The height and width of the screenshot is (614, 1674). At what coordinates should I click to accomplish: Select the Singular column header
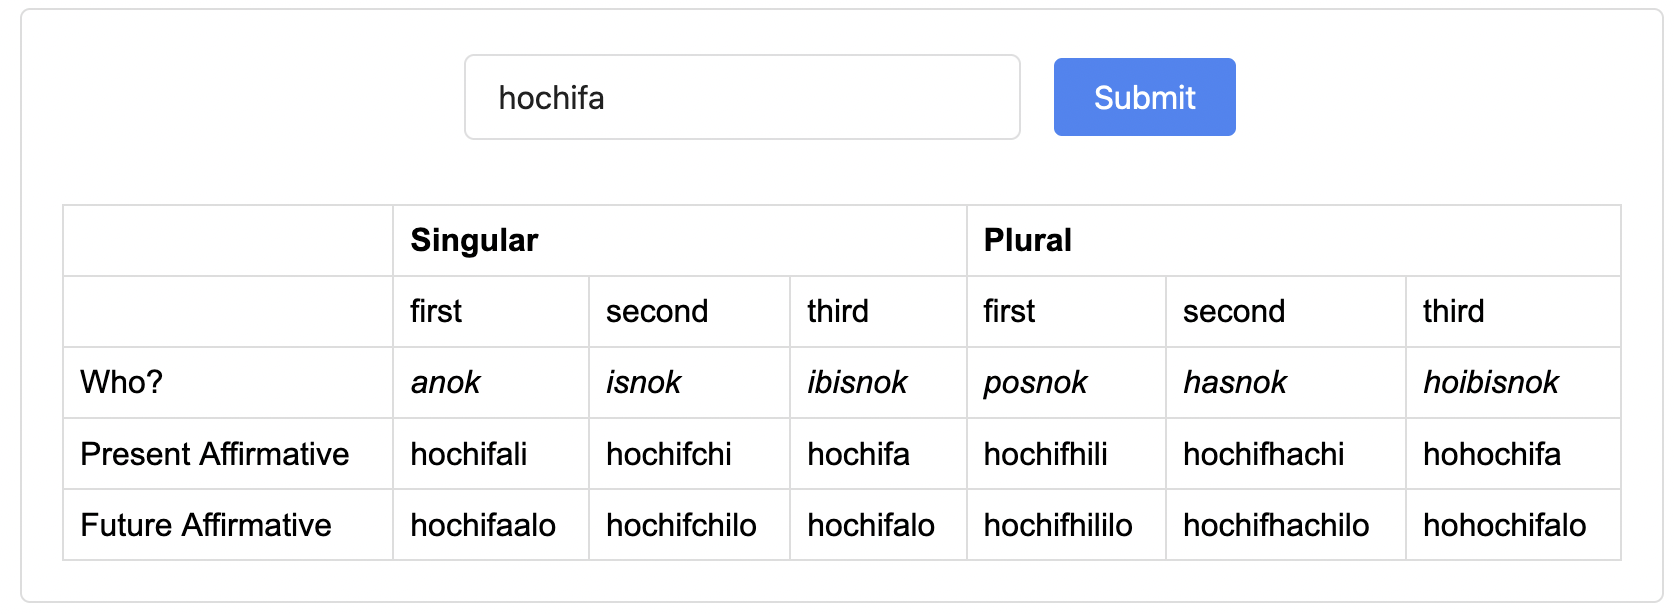474,240
